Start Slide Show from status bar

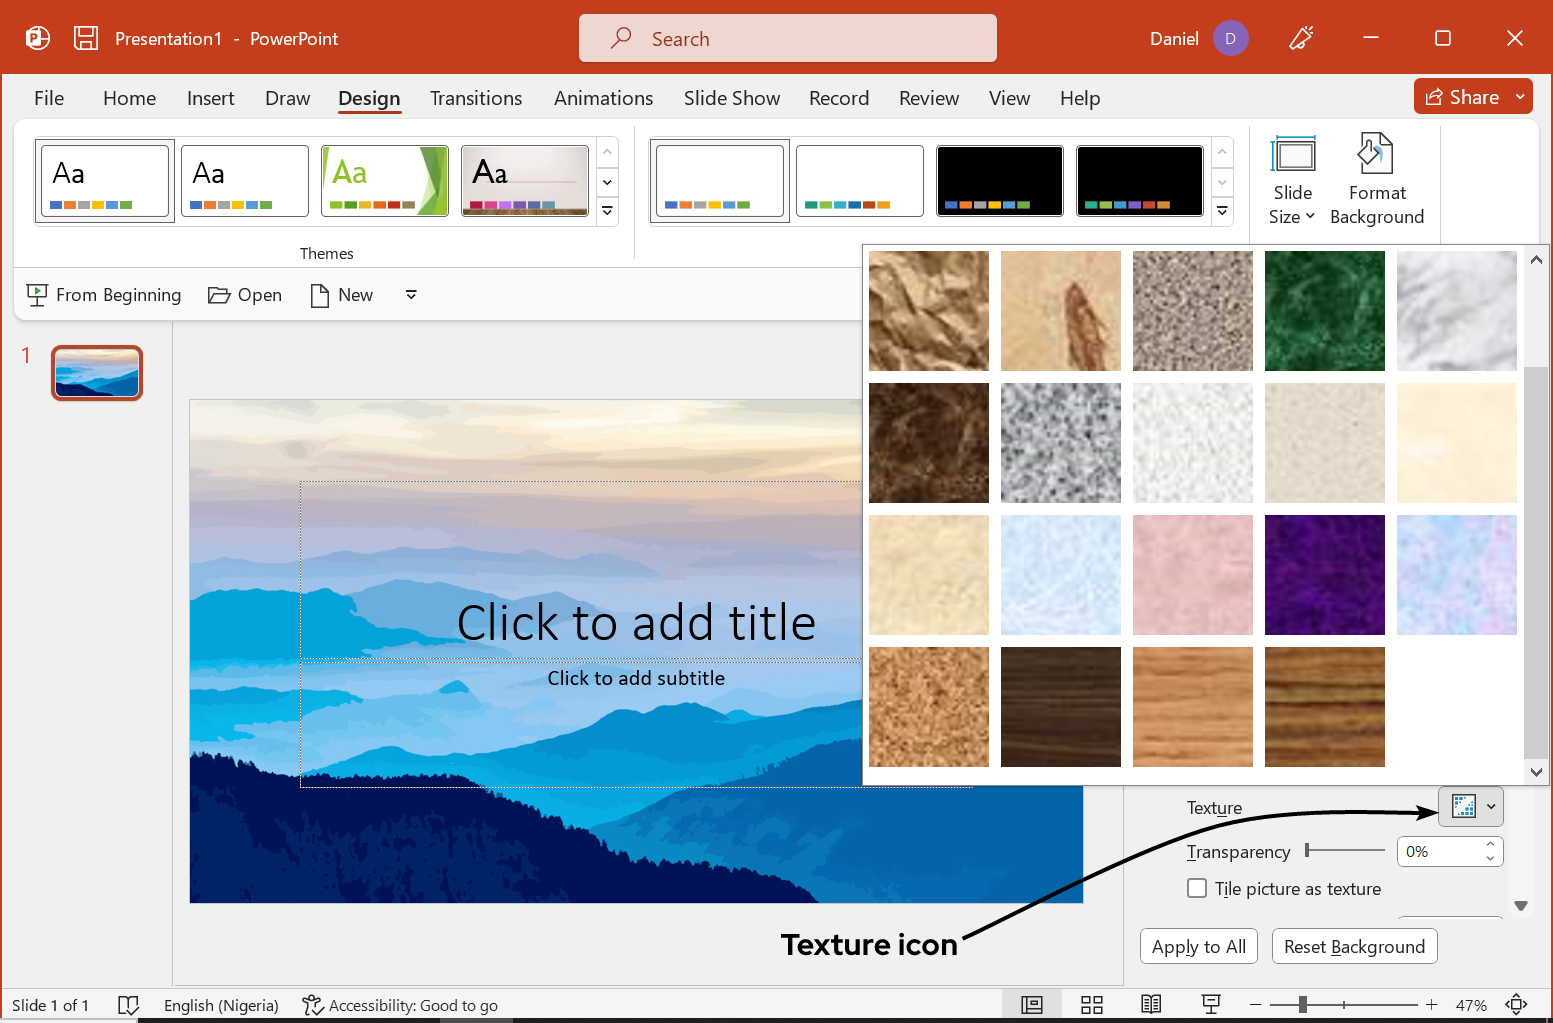pos(1211,1004)
